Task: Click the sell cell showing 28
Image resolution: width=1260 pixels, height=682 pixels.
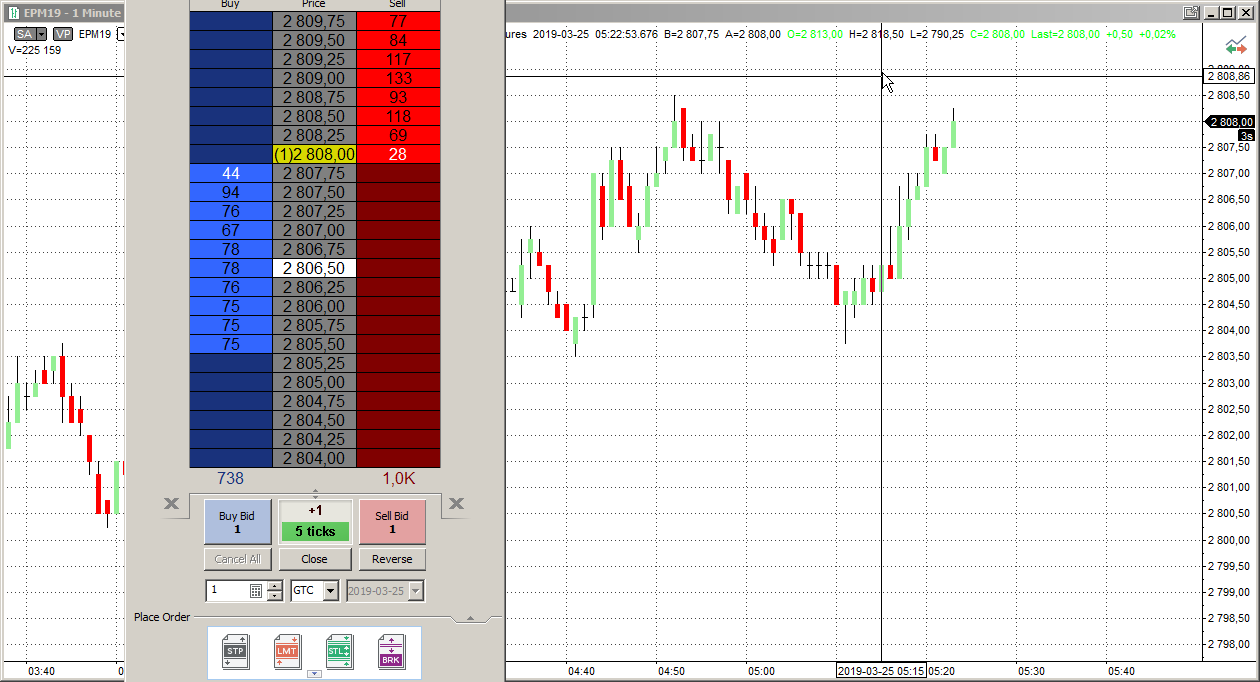Action: pyautogui.click(x=398, y=154)
